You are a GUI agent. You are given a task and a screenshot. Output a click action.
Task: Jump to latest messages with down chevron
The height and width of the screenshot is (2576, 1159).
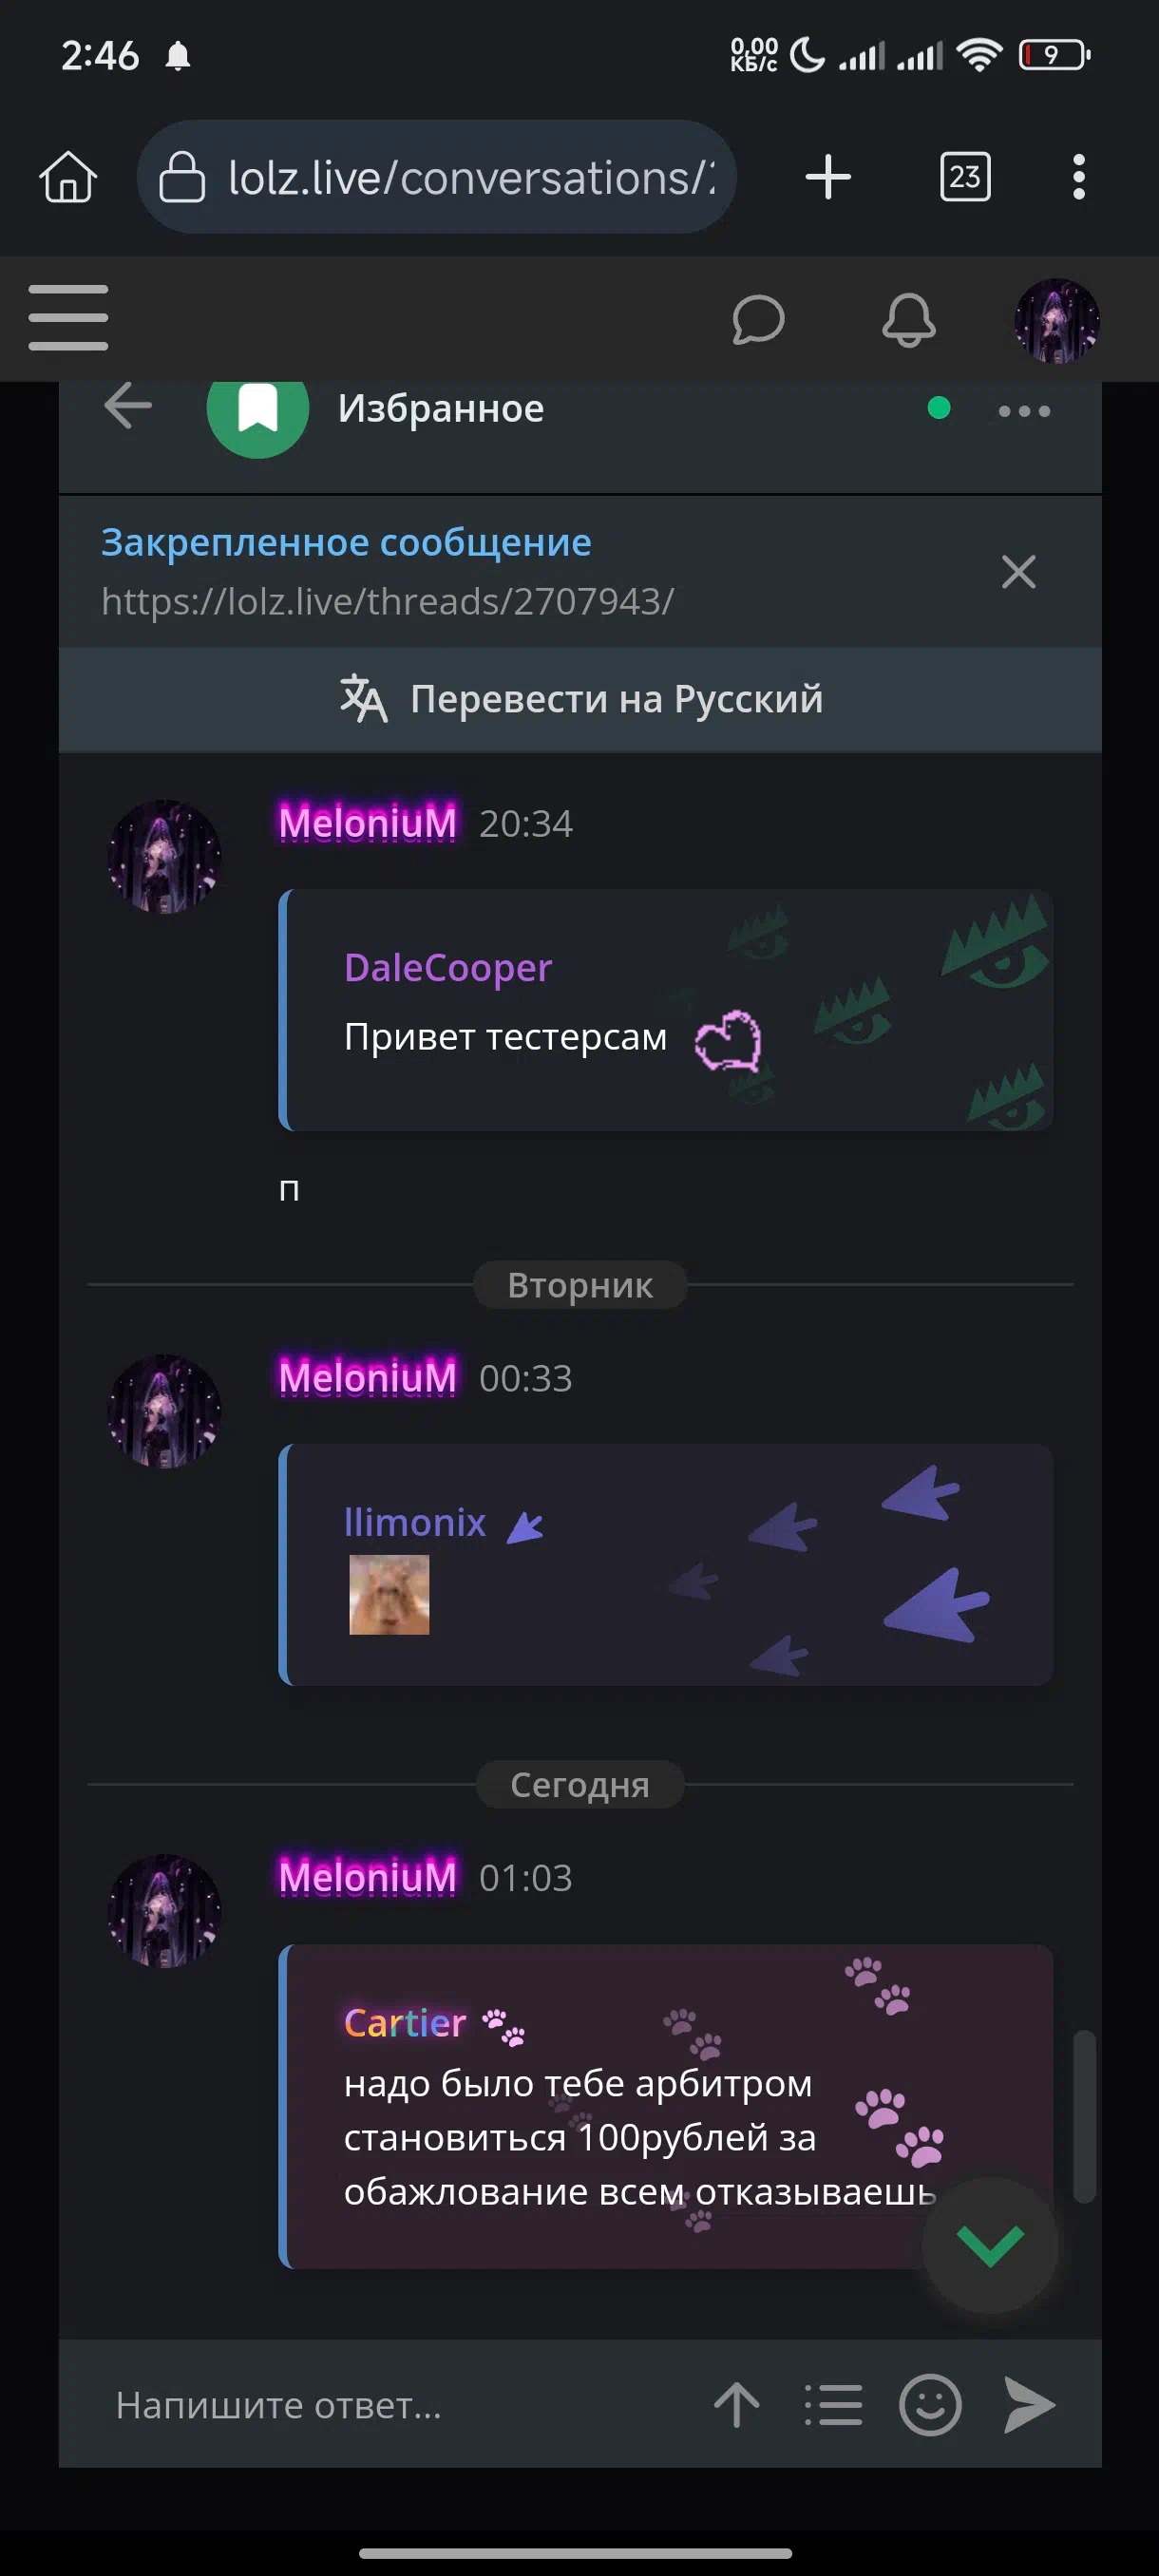pyautogui.click(x=989, y=2245)
